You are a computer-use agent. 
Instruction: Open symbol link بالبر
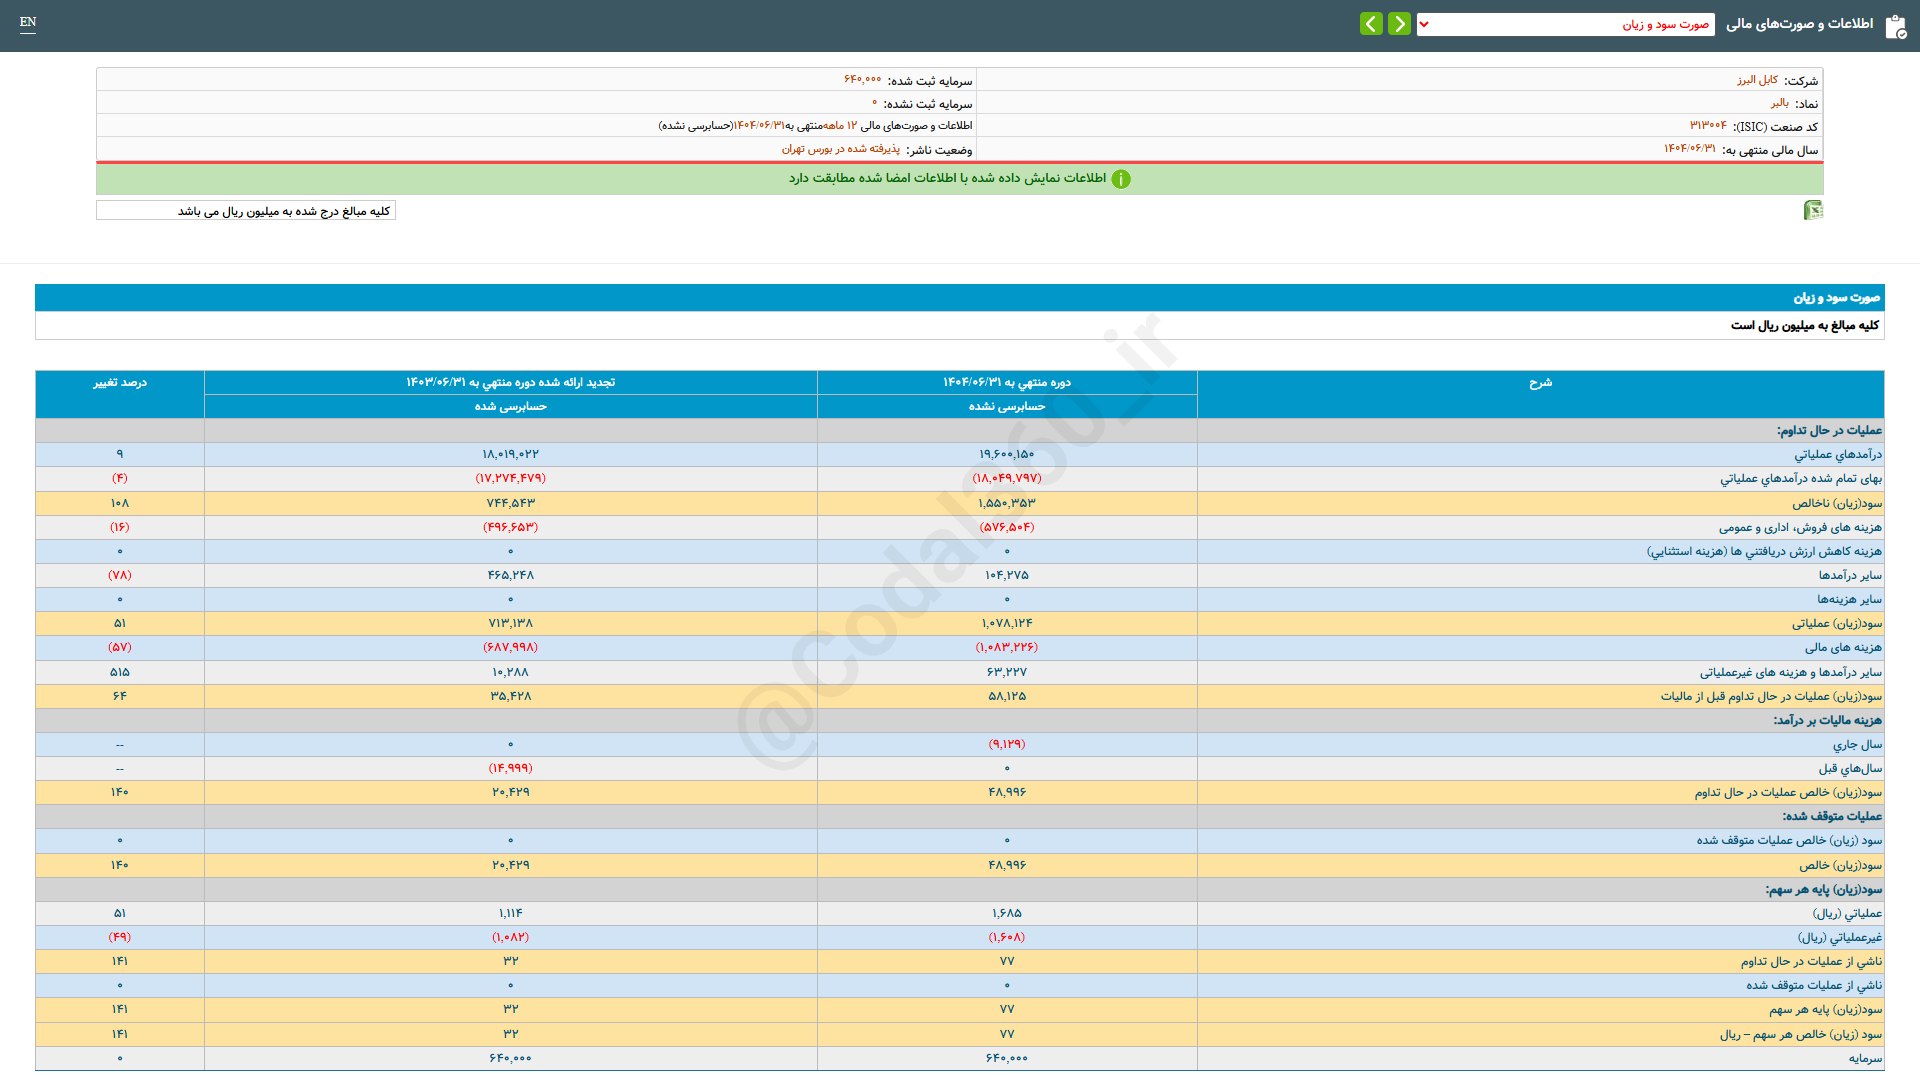pos(1779,103)
